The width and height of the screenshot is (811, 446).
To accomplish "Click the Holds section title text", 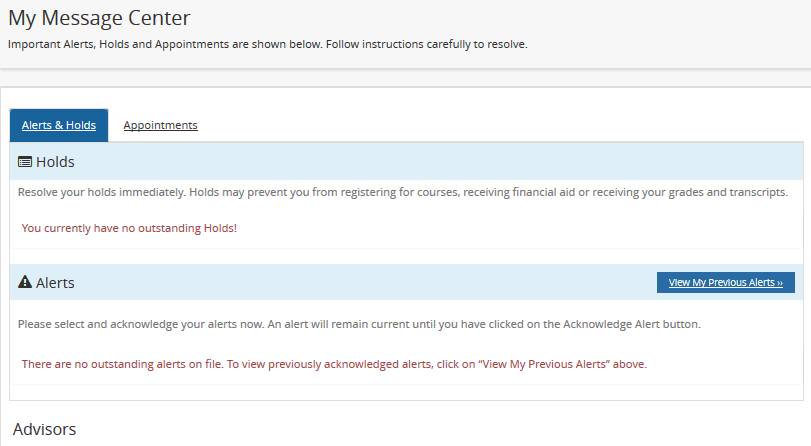I will pyautogui.click(x=55, y=162).
